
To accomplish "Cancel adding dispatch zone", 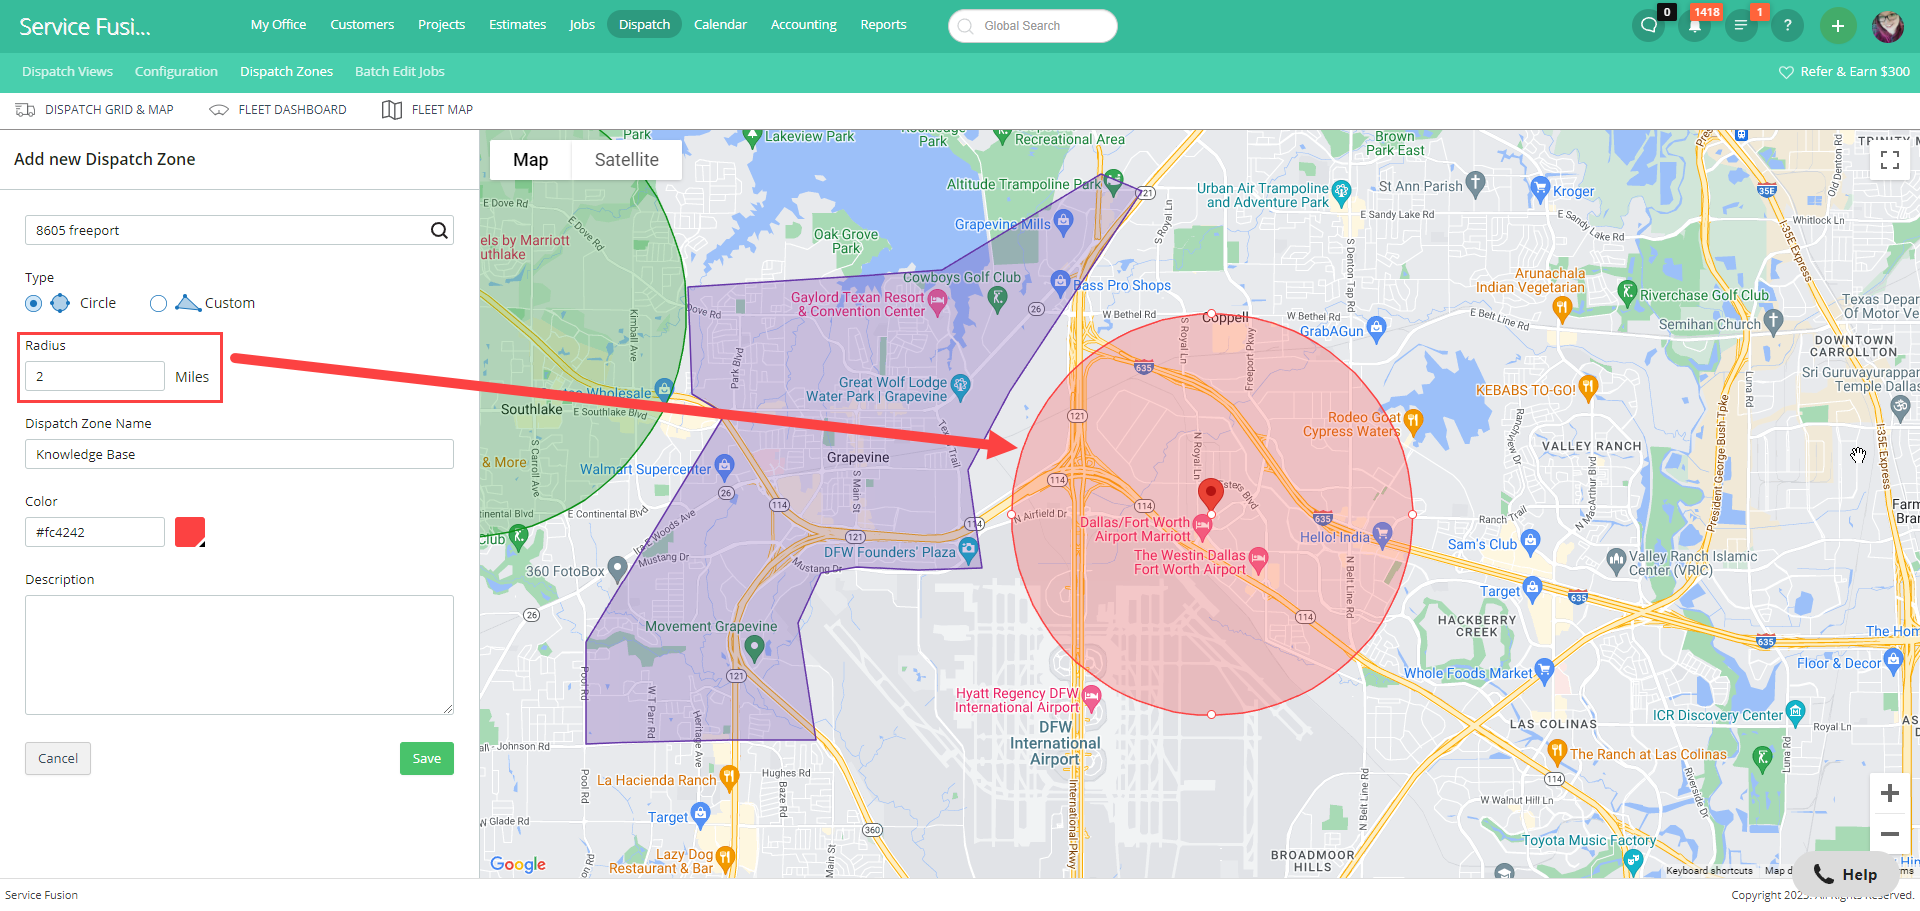I will (58, 758).
